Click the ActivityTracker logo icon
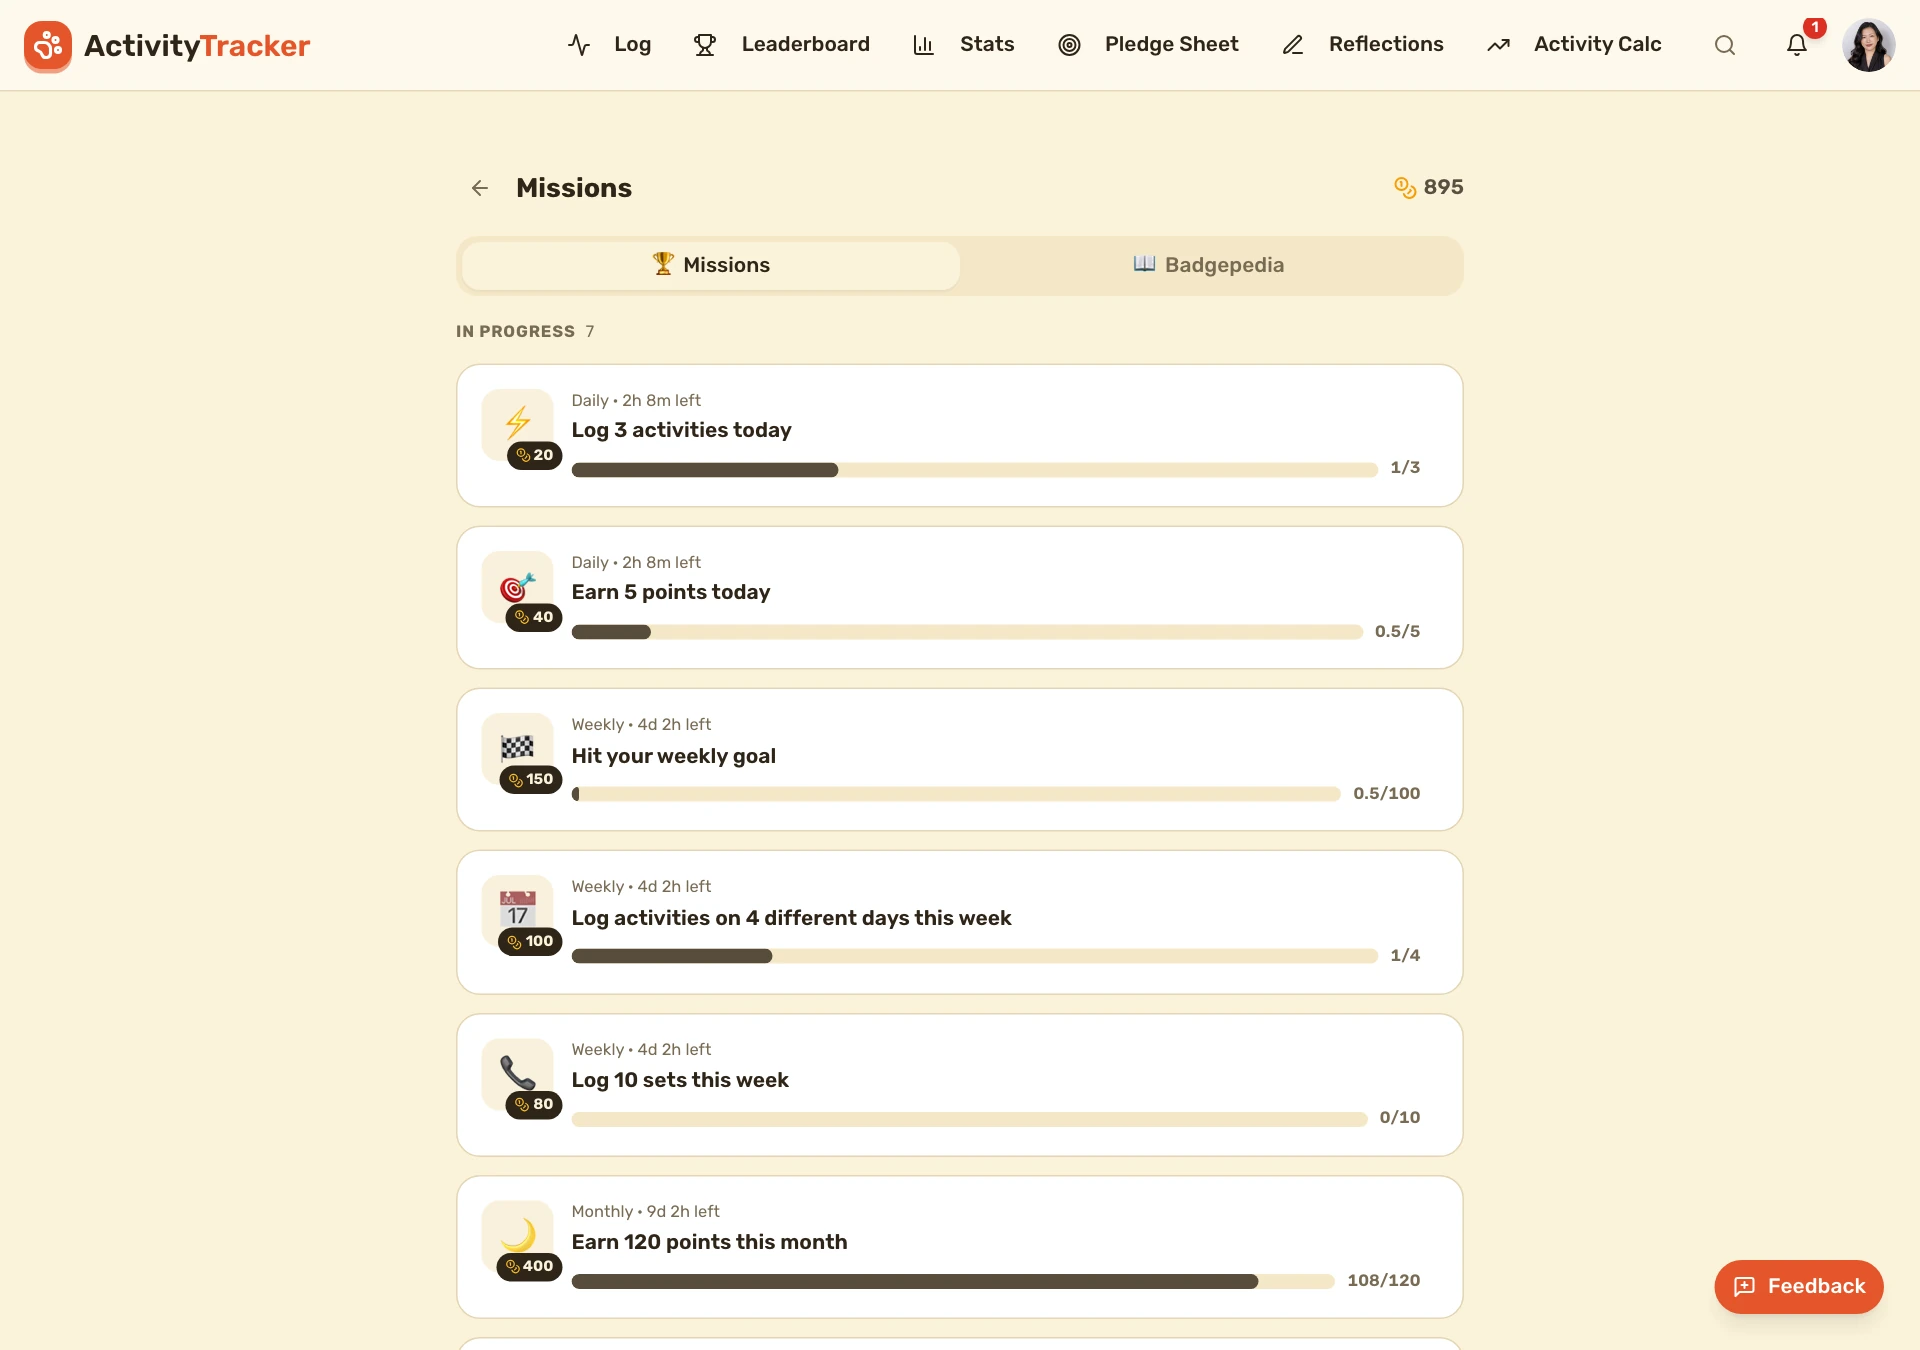The image size is (1920, 1350). click(x=48, y=45)
